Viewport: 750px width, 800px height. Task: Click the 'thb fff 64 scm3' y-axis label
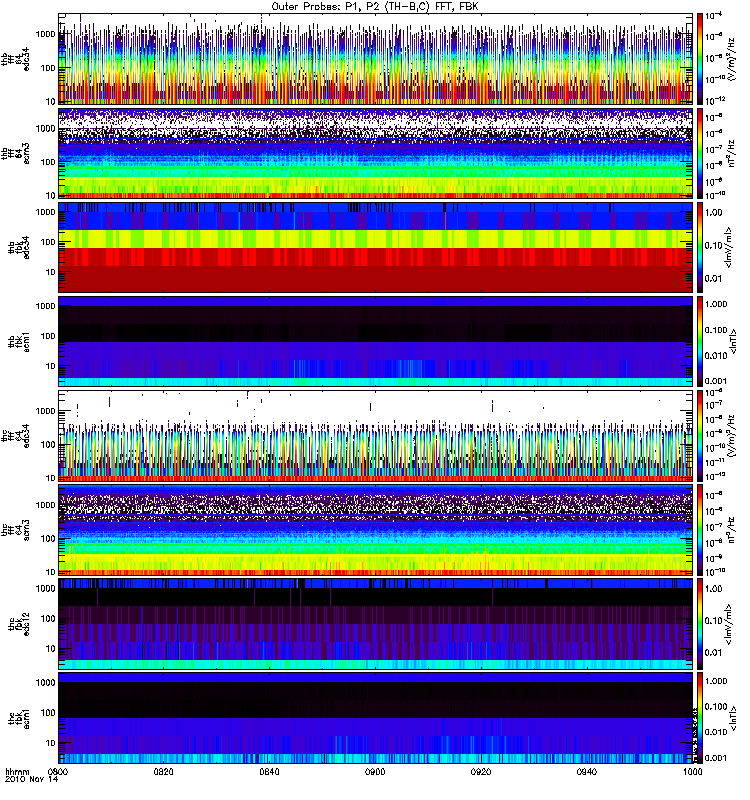pos(15,153)
